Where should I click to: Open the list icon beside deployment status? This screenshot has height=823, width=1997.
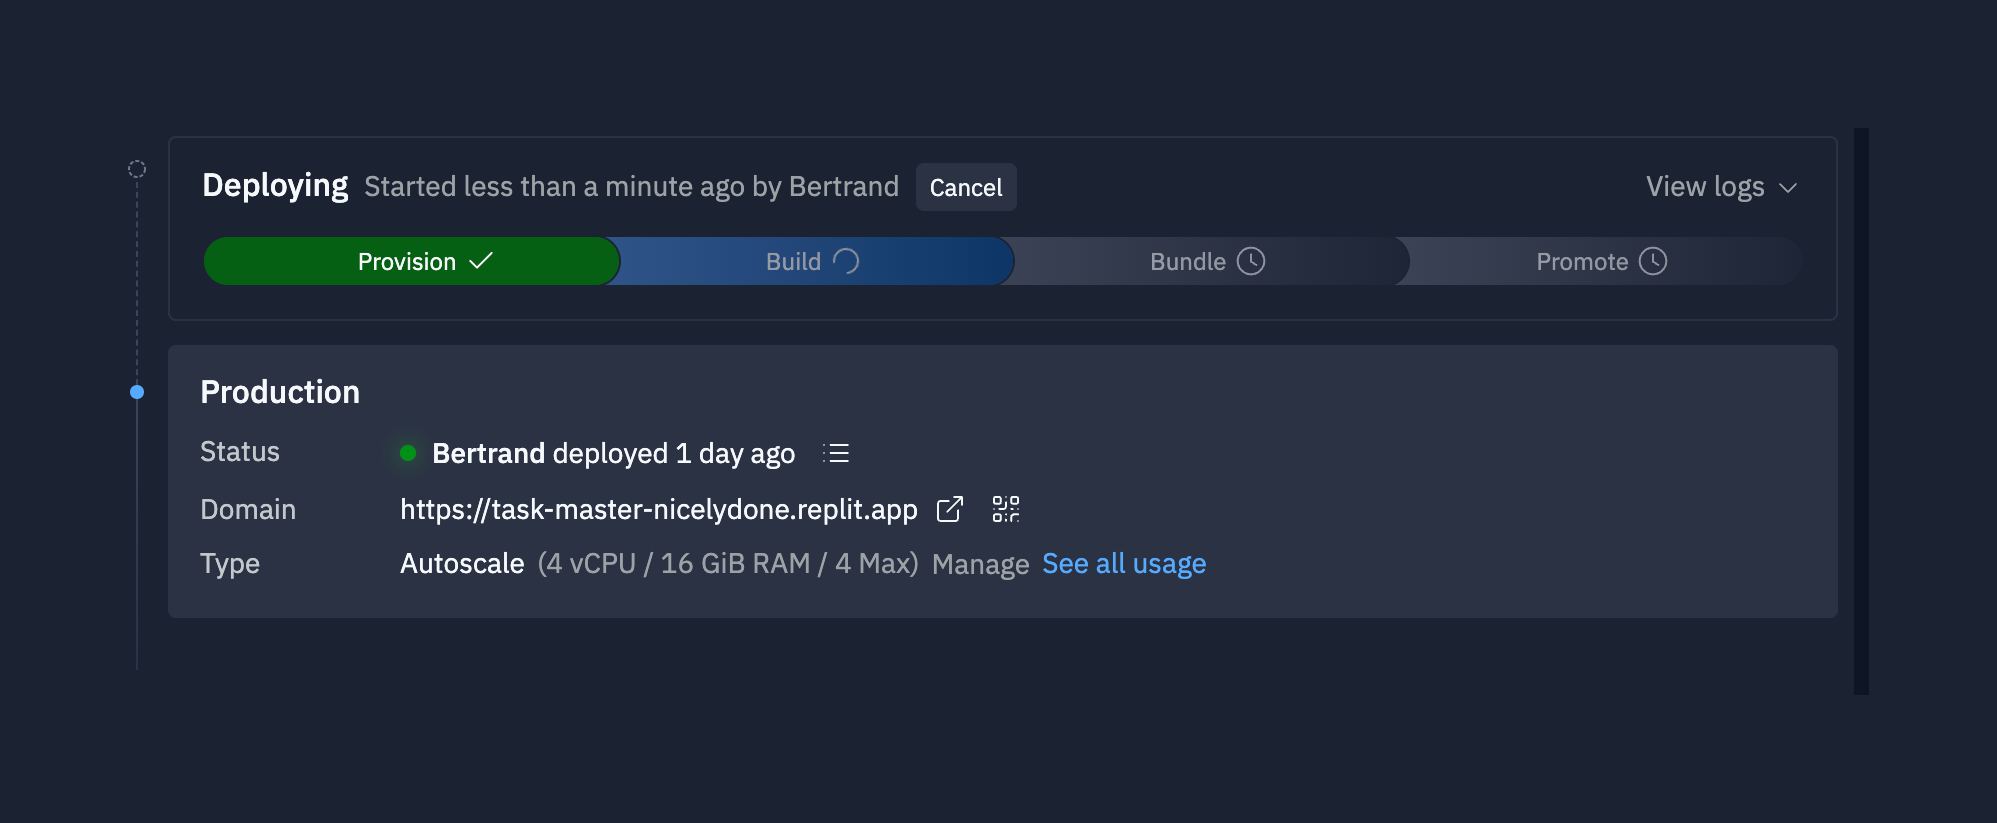836,453
